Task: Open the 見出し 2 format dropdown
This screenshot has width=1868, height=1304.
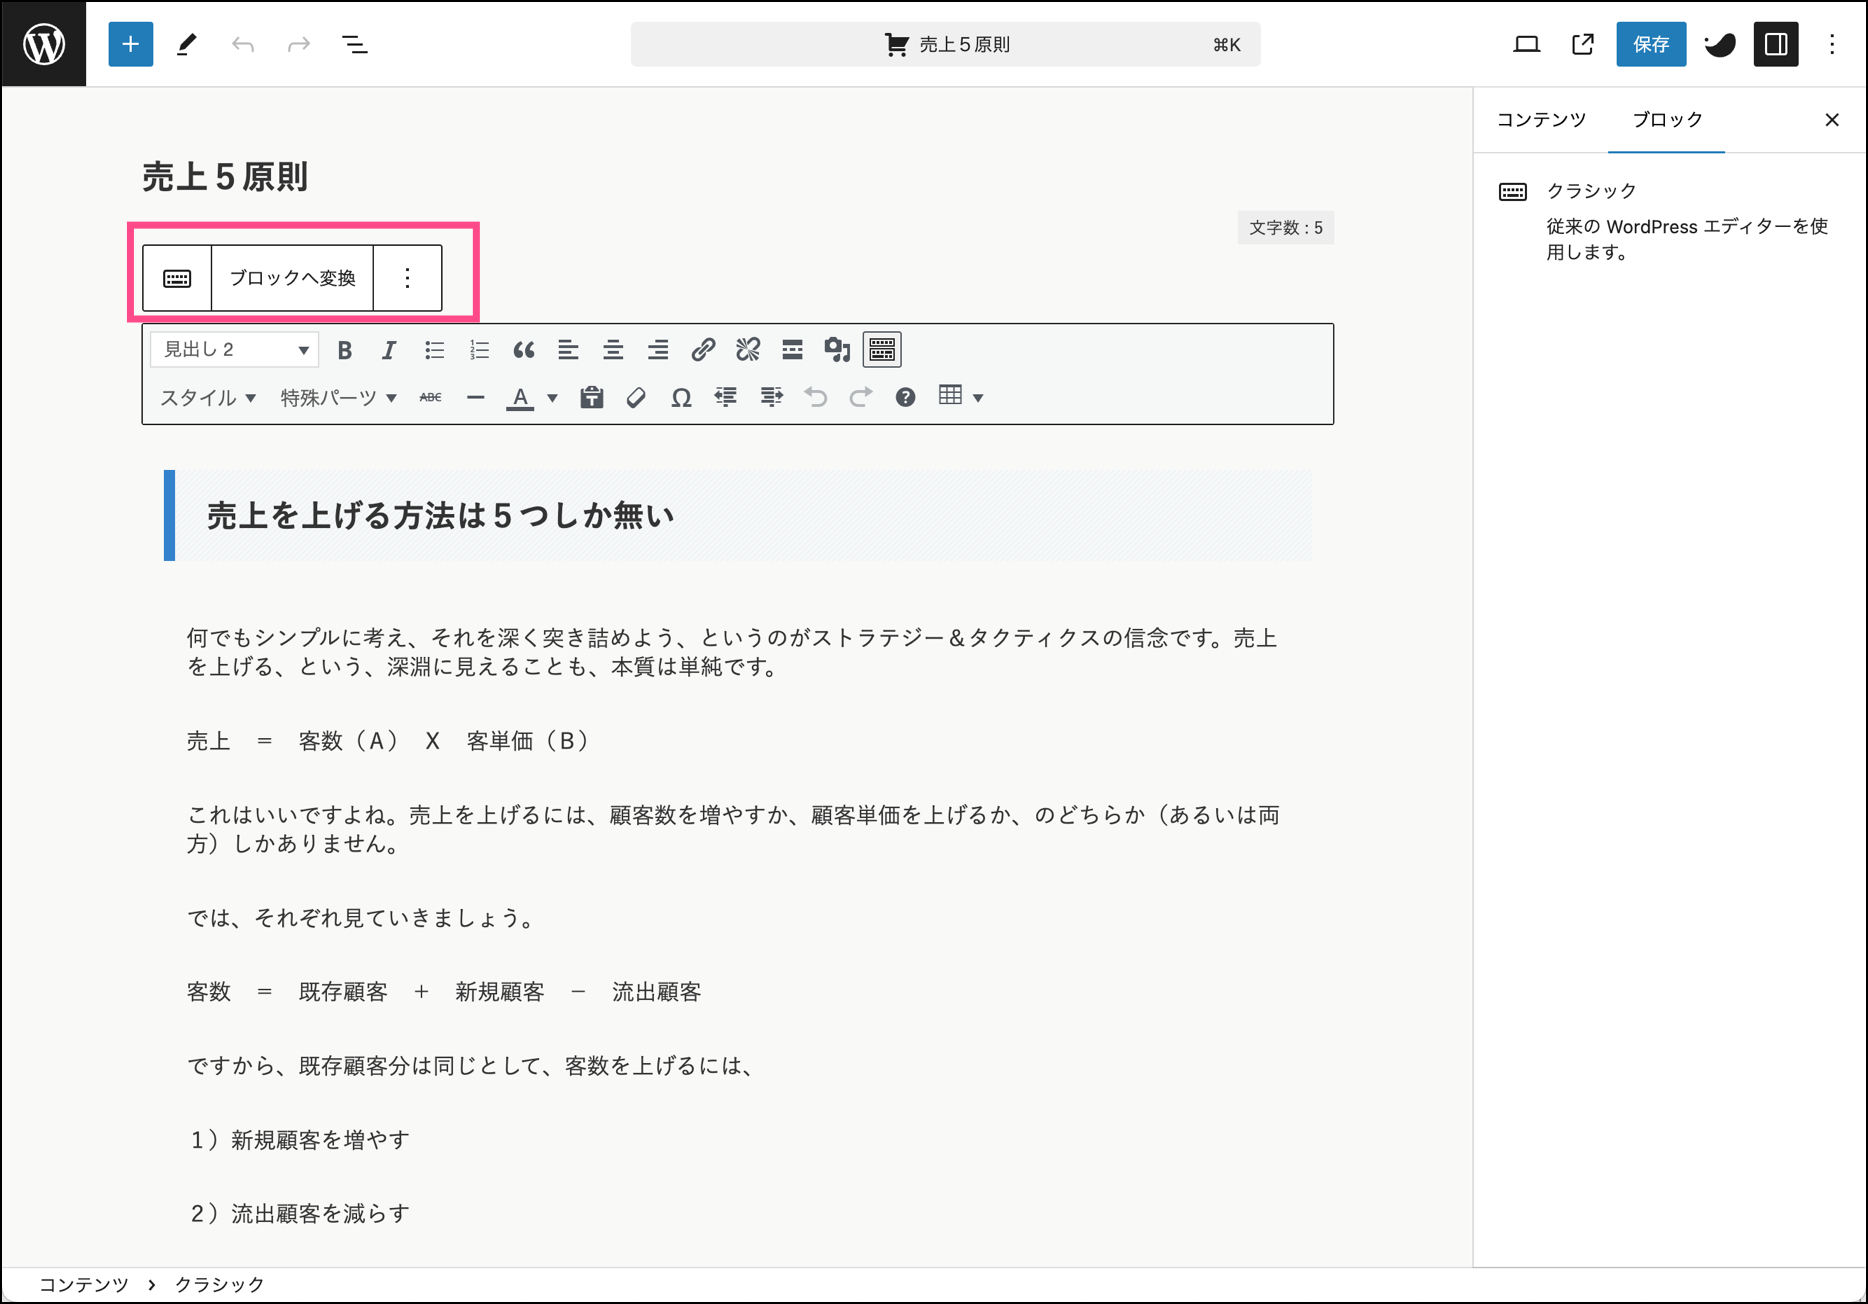Action: point(235,350)
